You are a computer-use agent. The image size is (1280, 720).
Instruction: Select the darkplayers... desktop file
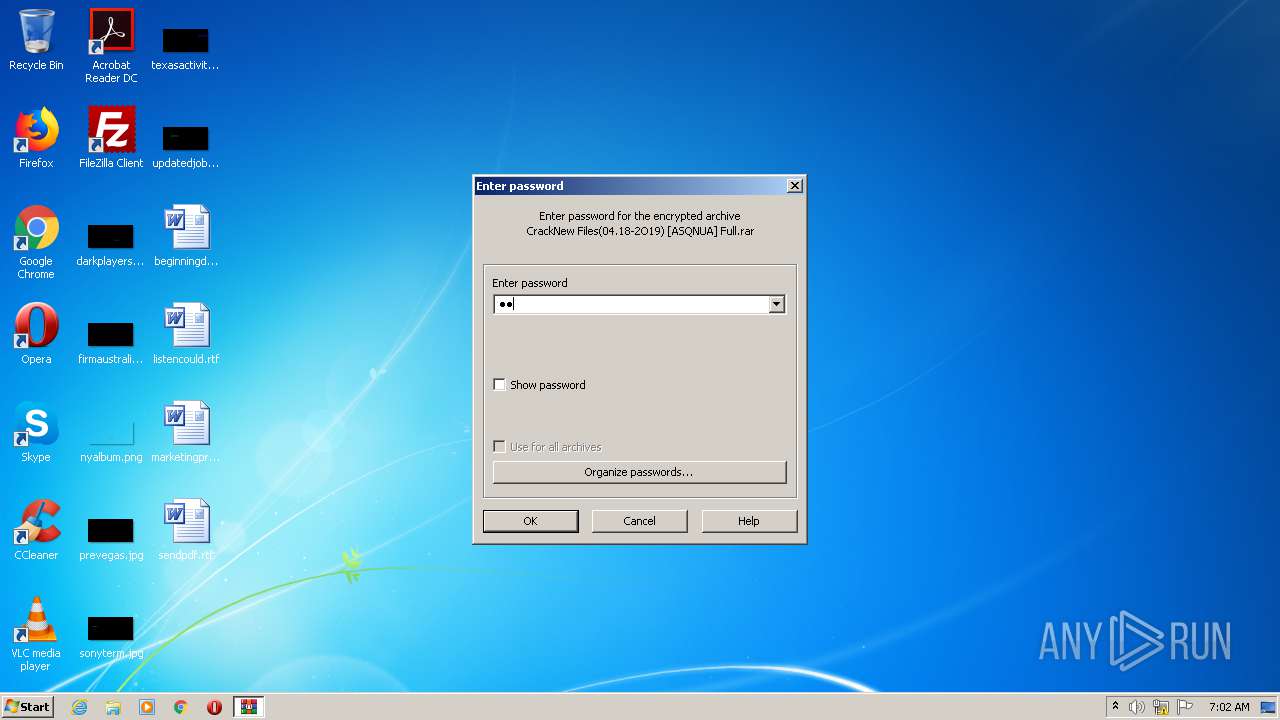pyautogui.click(x=111, y=243)
